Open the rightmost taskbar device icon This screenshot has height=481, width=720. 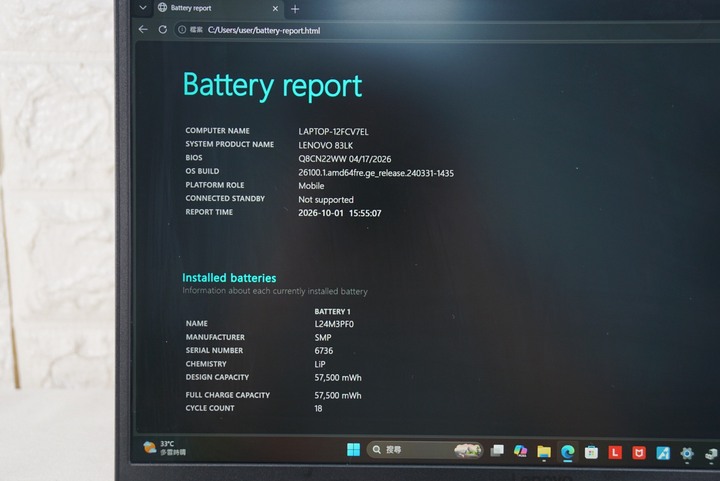click(x=711, y=454)
